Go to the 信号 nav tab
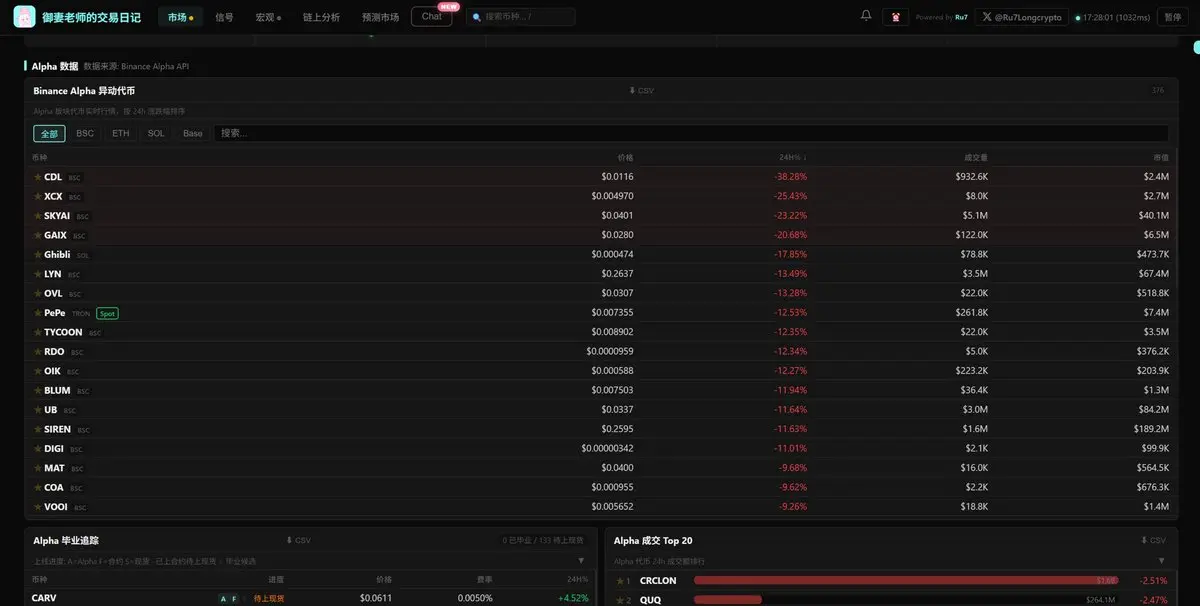This screenshot has height=606, width=1200. pos(224,17)
